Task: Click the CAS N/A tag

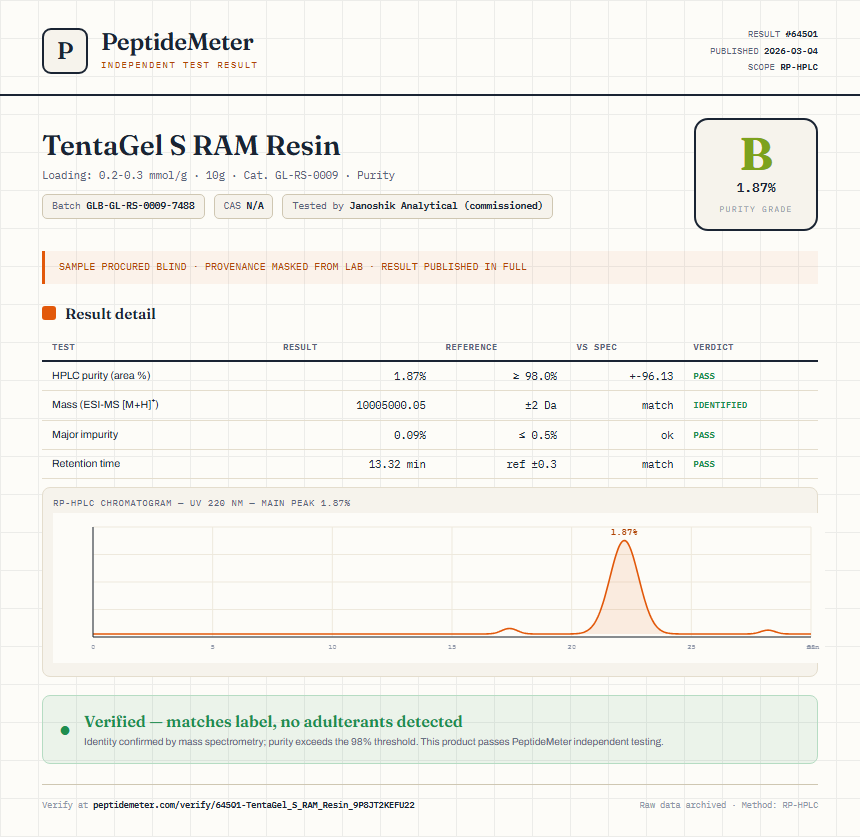Action: (244, 206)
